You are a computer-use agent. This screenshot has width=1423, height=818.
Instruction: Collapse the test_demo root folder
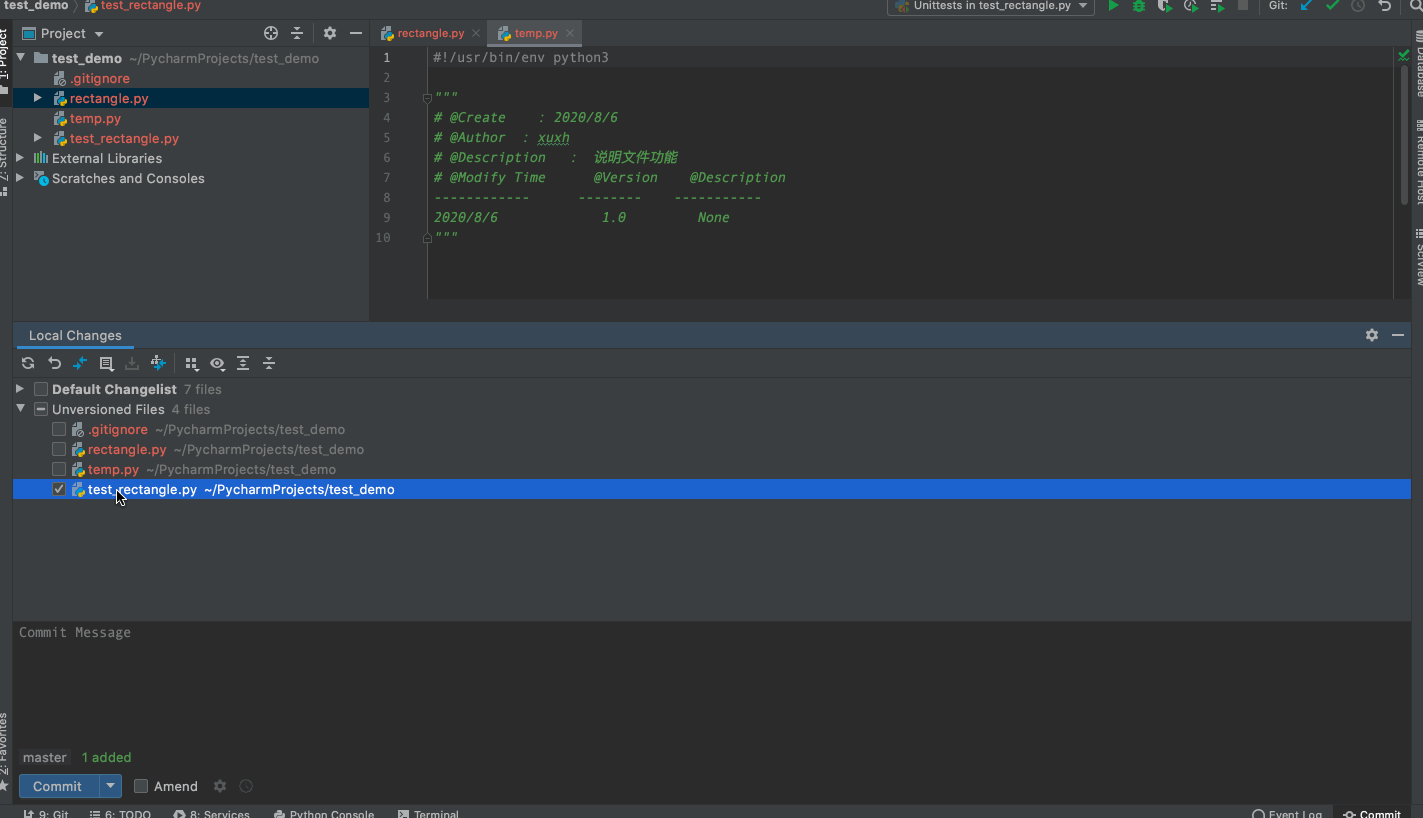click(21, 58)
